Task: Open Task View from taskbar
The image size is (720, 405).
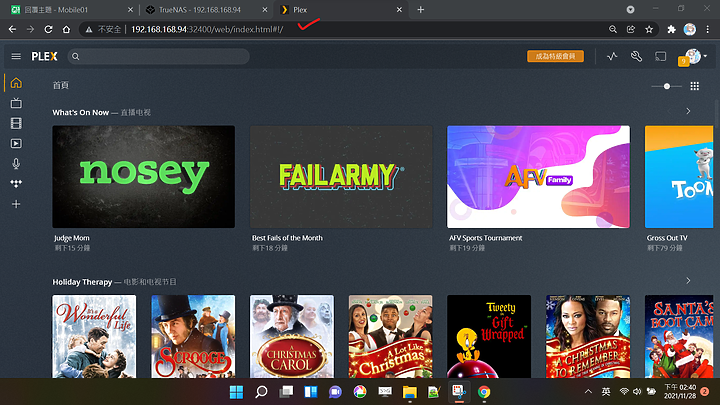Action: pyautogui.click(x=286, y=392)
